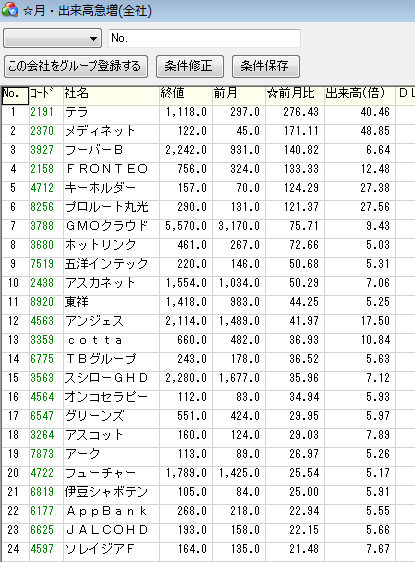Select stock code 7519
415x562 pixels.
pos(42,264)
